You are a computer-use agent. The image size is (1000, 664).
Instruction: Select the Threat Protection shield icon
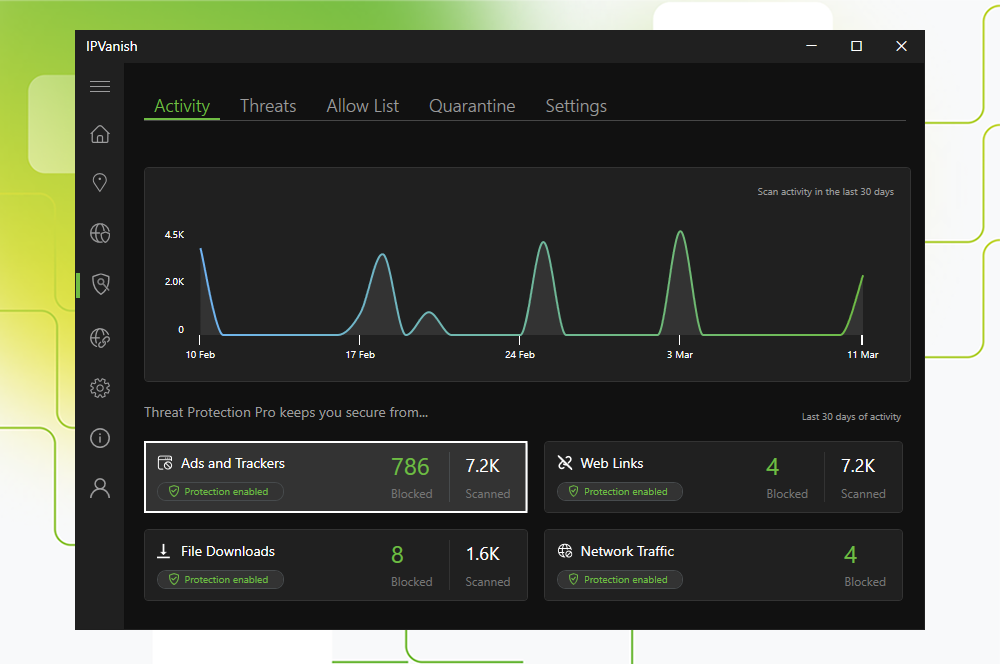pyautogui.click(x=100, y=284)
